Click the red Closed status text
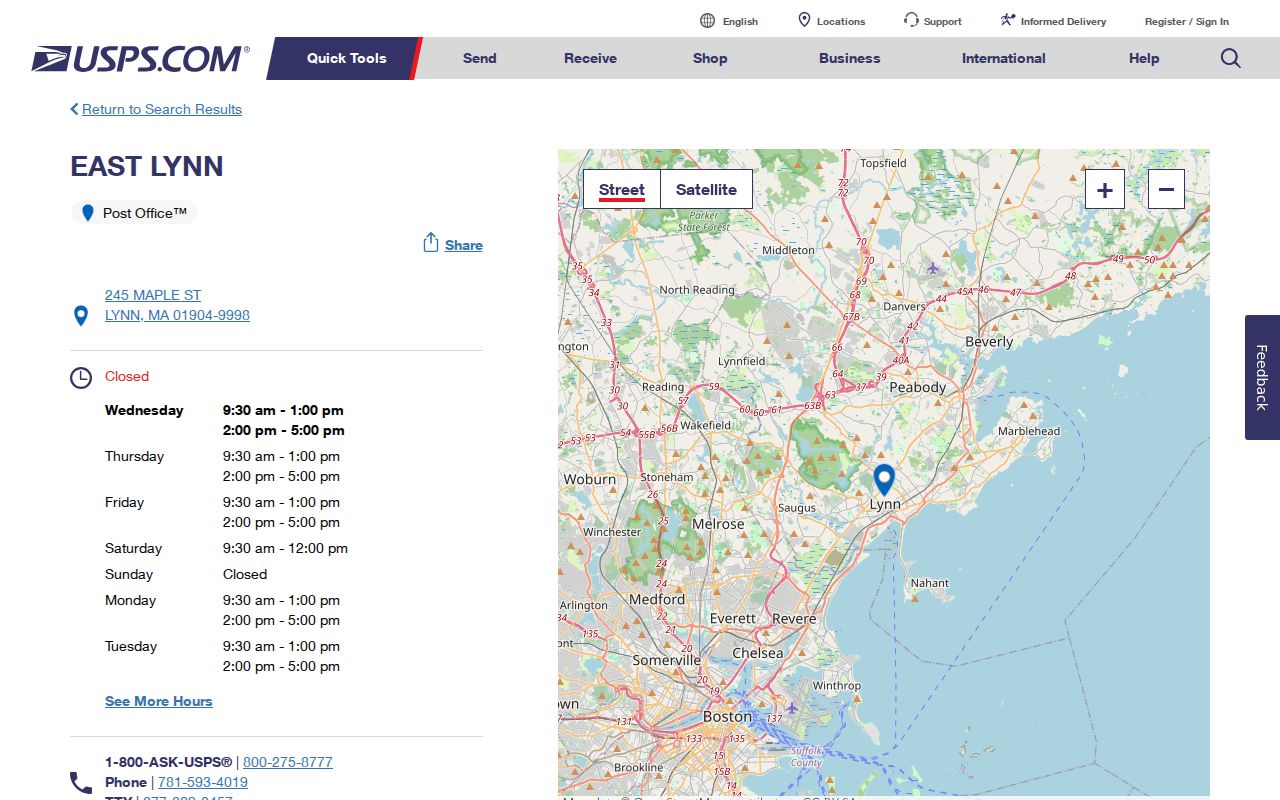This screenshot has height=800, width=1280. pyautogui.click(x=127, y=376)
